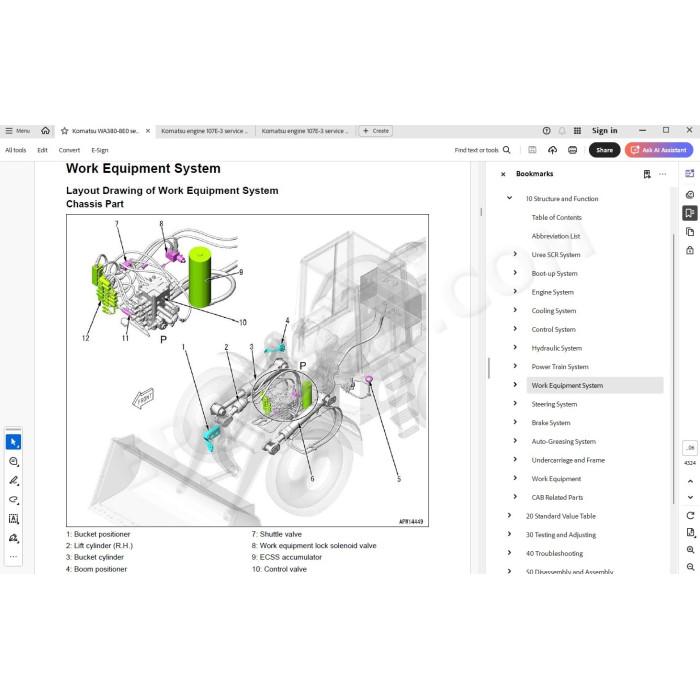Click the upload to cloud icon
Viewport: 700px width, 700px height.
coord(552,150)
